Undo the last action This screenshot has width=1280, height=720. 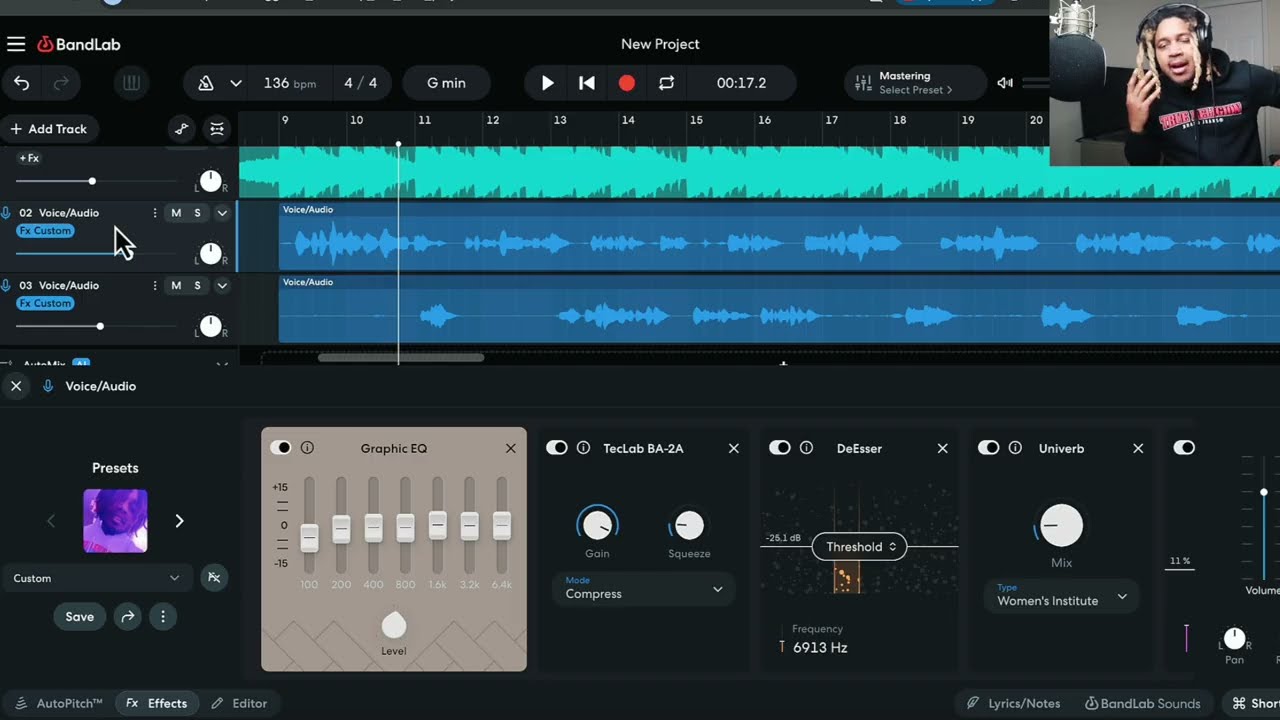pos(21,83)
